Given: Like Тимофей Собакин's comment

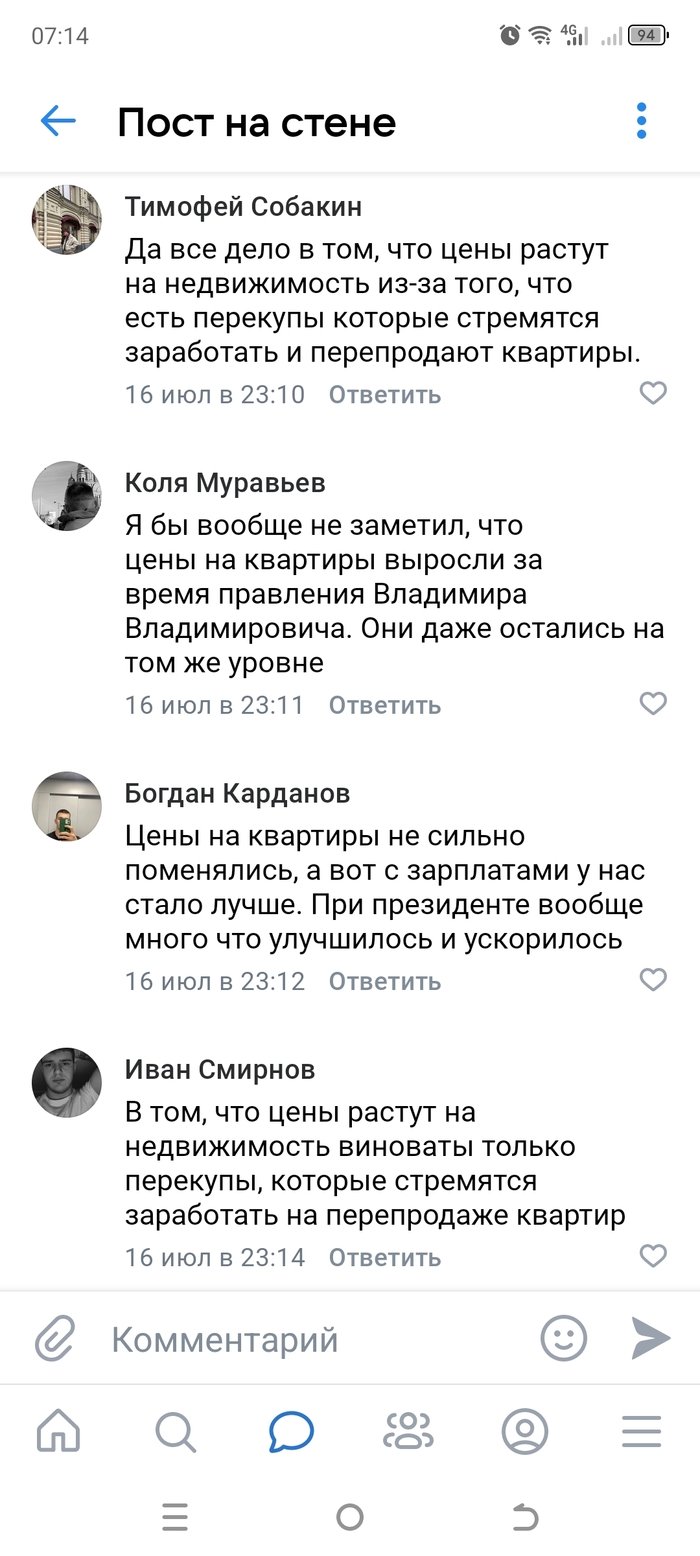Looking at the screenshot, I should click(x=653, y=393).
